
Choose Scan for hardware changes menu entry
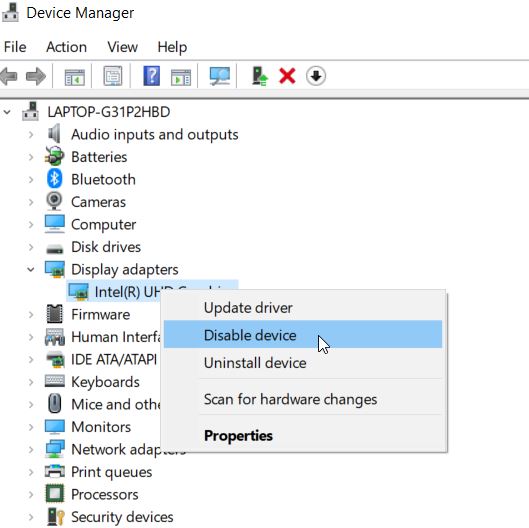coord(303,399)
